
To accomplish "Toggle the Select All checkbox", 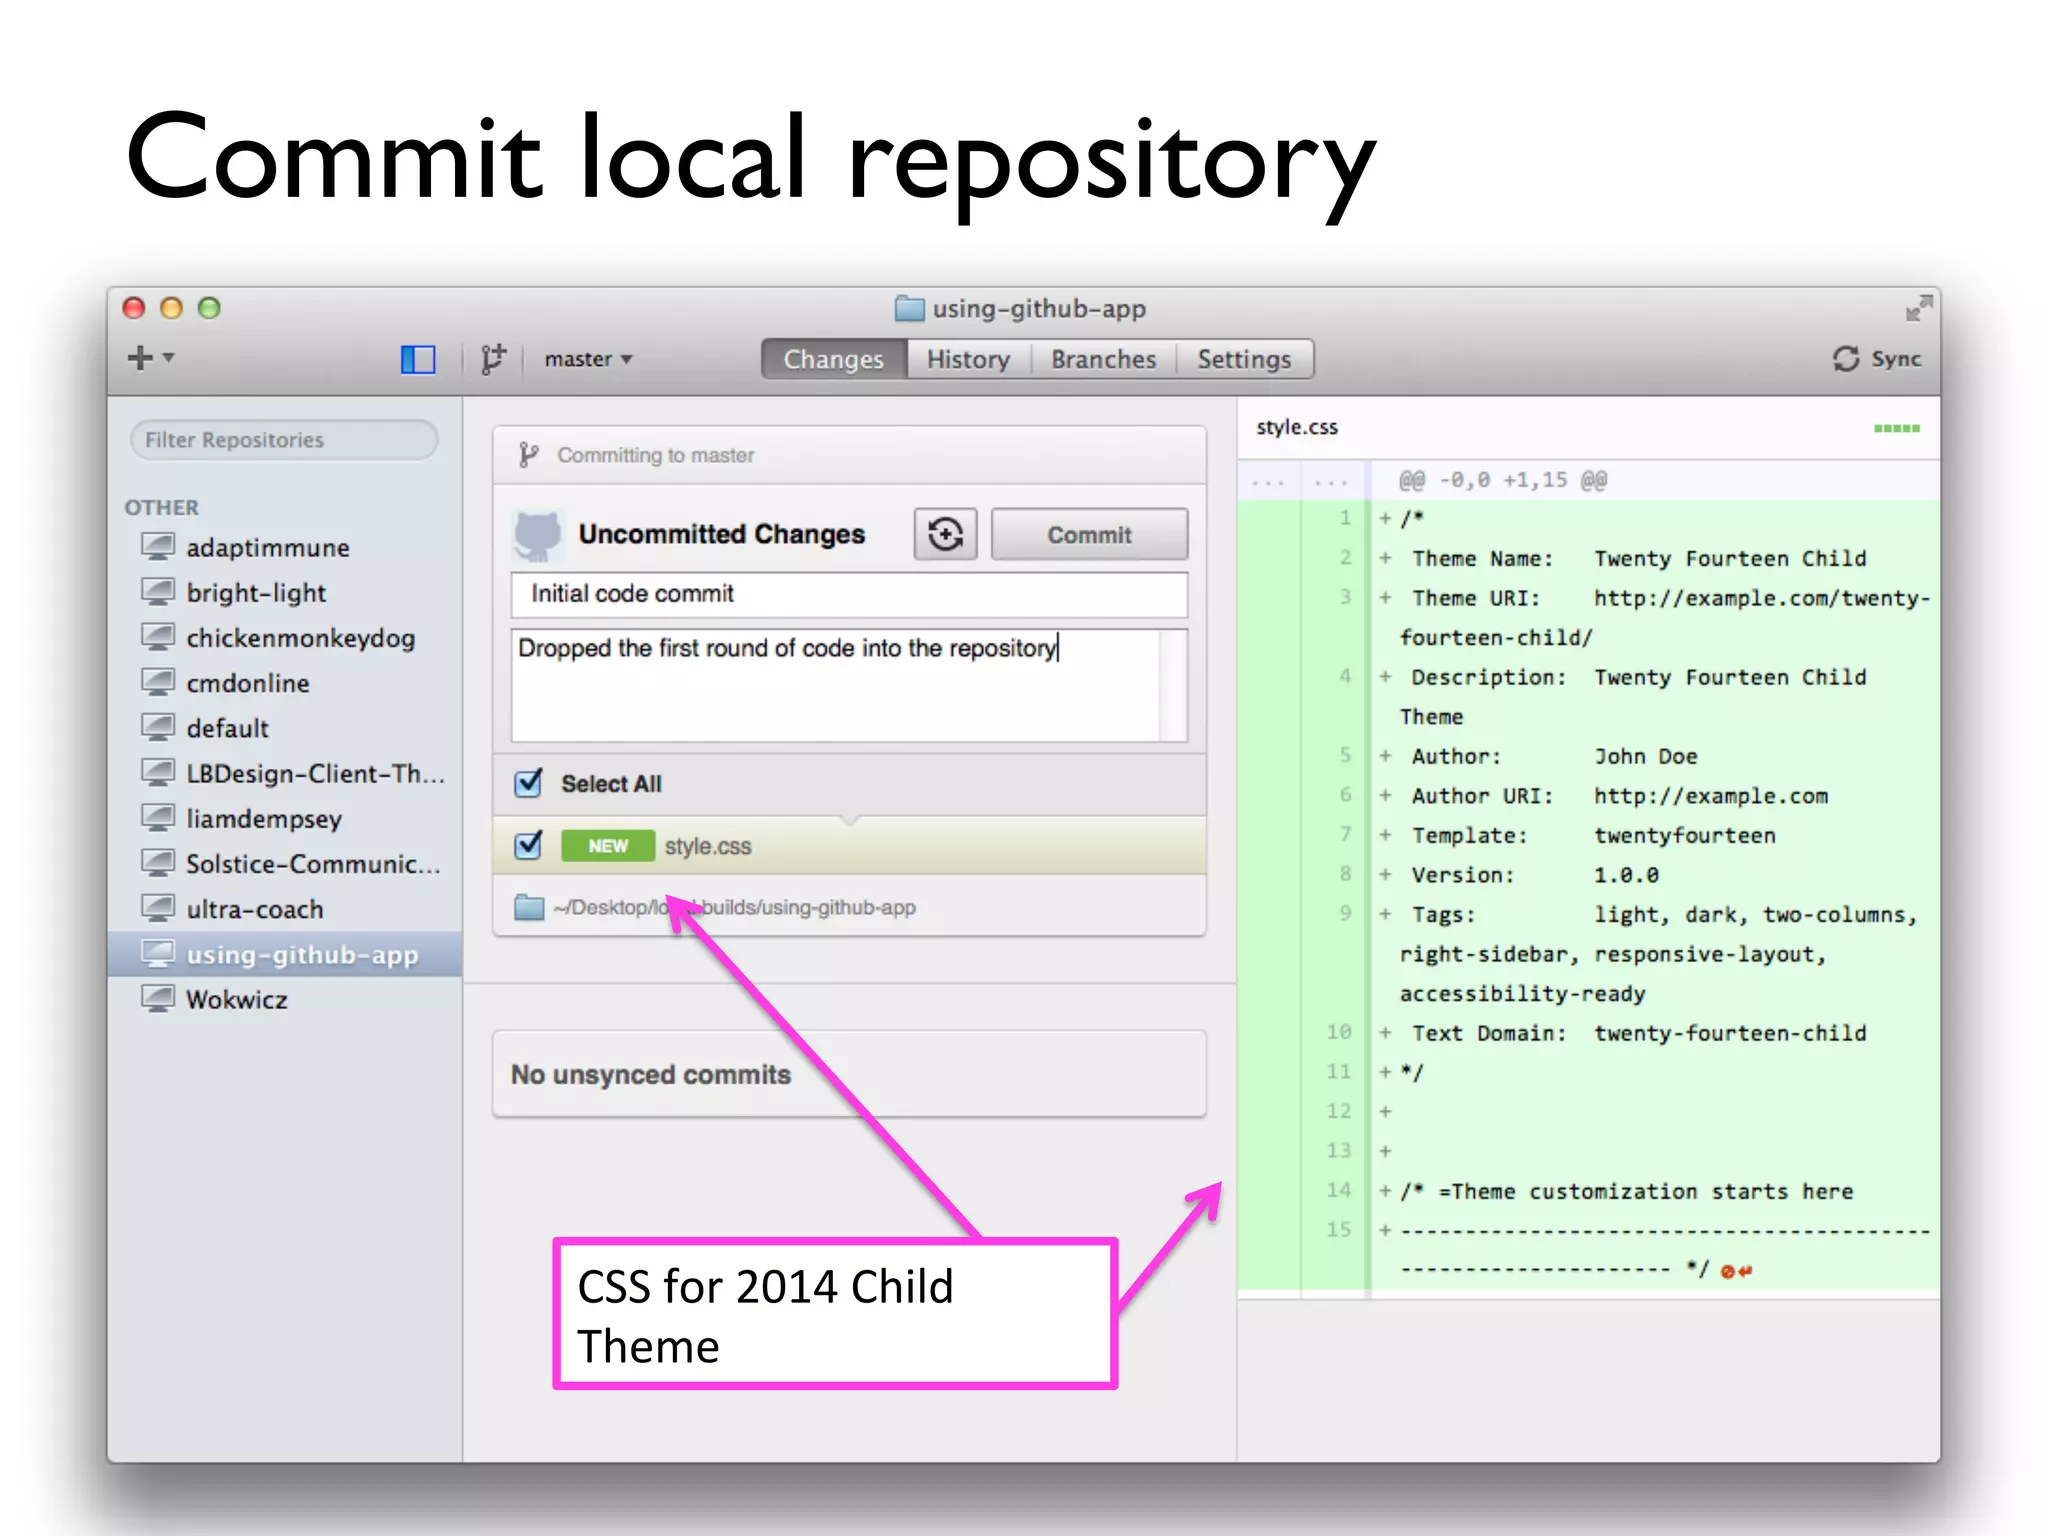I will coord(528,783).
